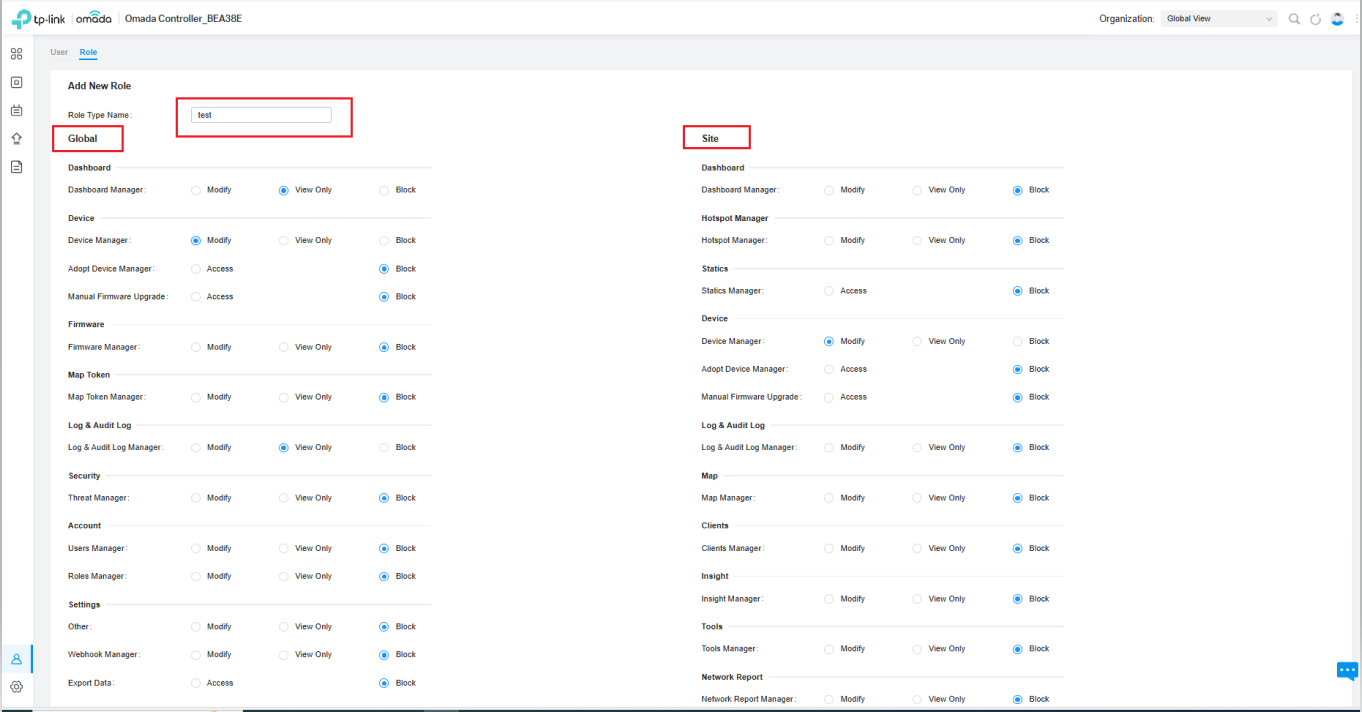Screen dimensions: 1362x712
Task: Click the search magnifier icon in header
Action: (x=1294, y=19)
